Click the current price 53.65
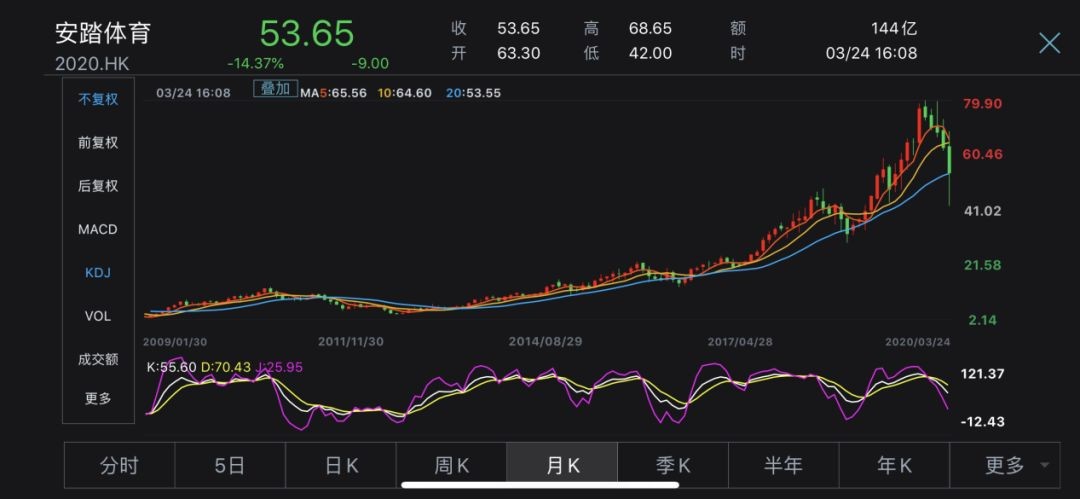 307,33
